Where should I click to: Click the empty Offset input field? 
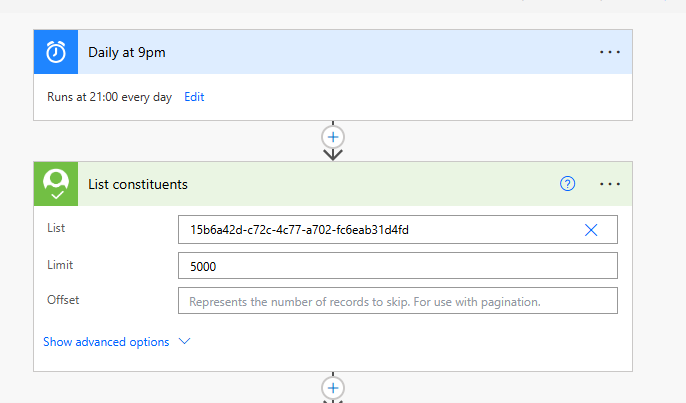click(x=397, y=301)
